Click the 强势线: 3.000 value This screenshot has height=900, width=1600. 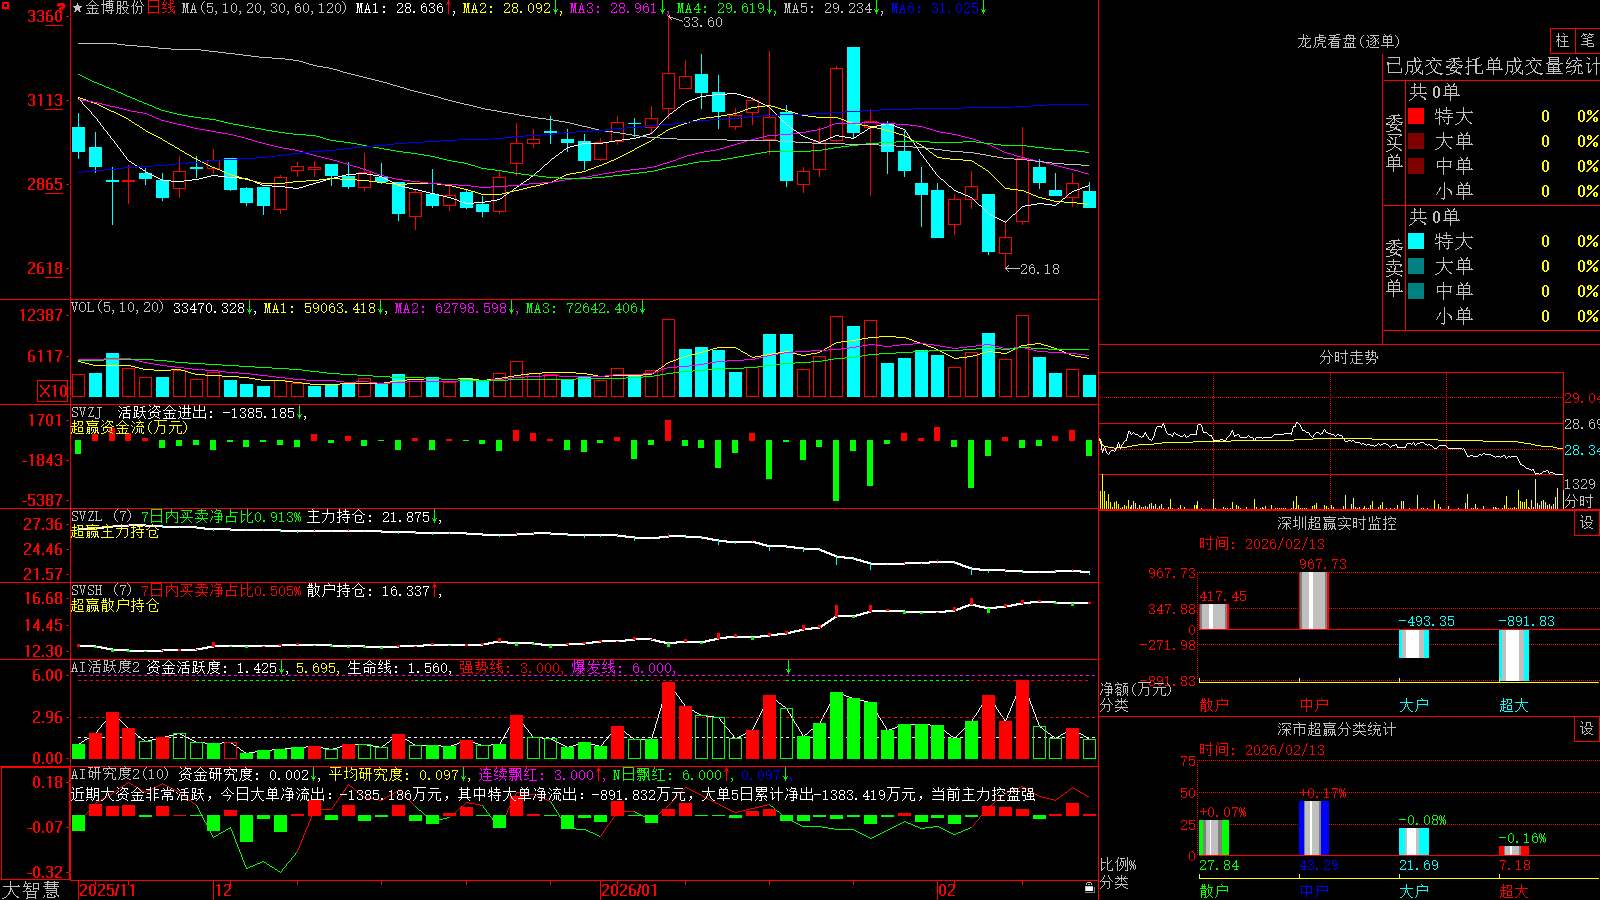(510, 668)
